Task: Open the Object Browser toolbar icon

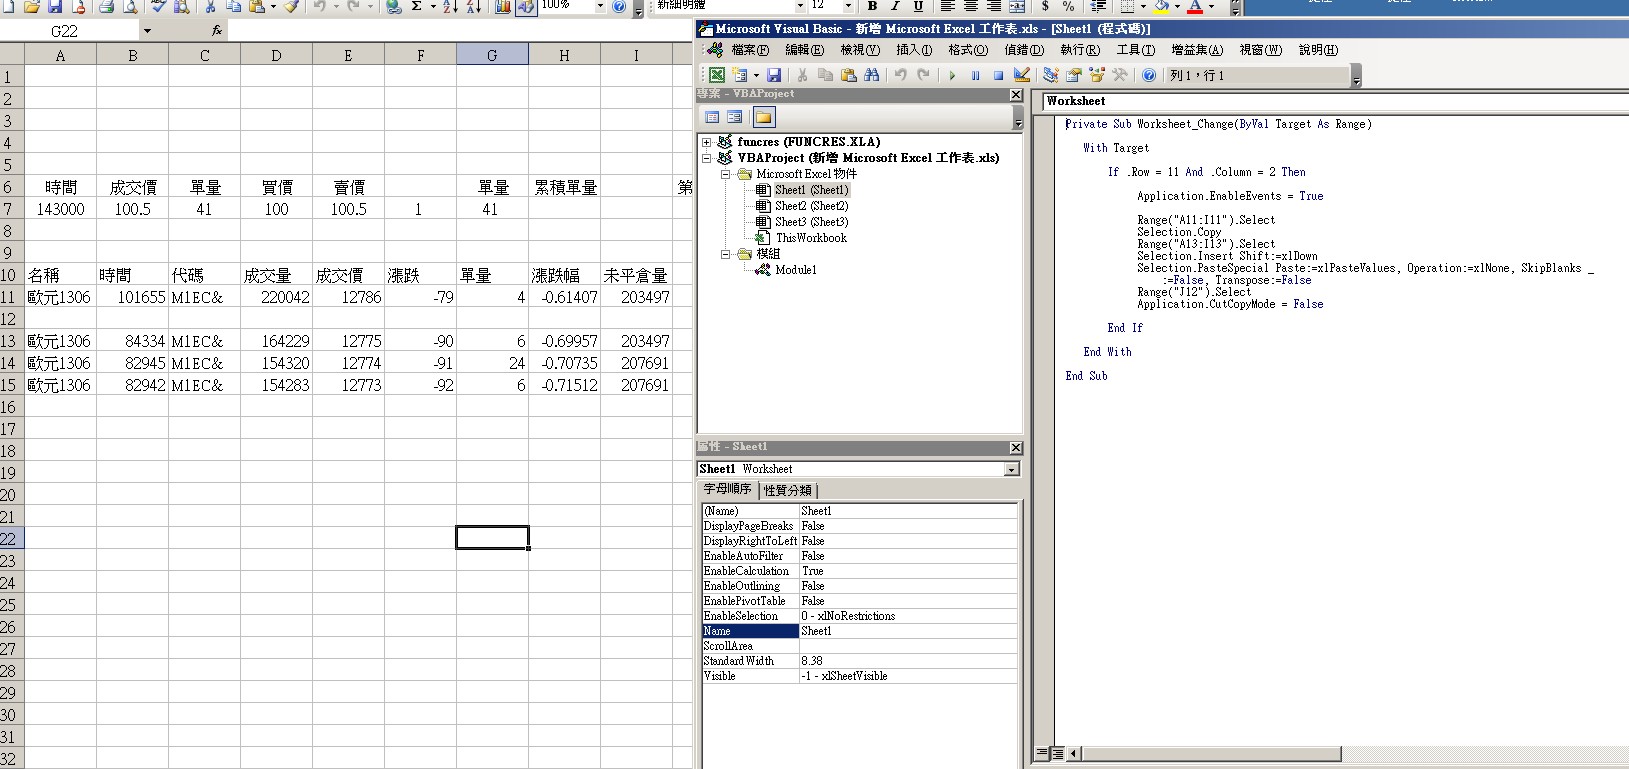Action: click(x=1097, y=75)
